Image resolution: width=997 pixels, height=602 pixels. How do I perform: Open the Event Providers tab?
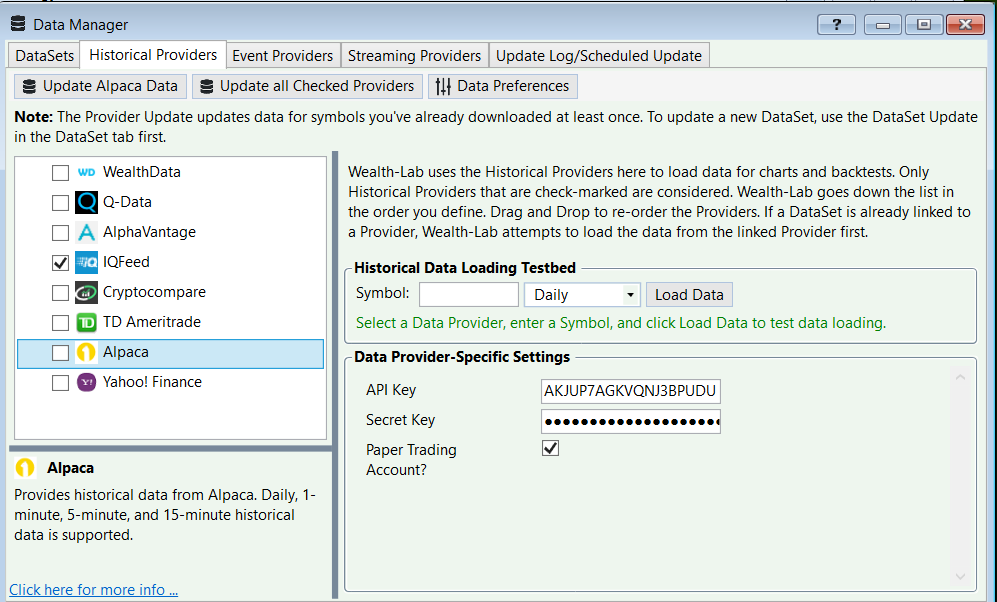(282, 56)
